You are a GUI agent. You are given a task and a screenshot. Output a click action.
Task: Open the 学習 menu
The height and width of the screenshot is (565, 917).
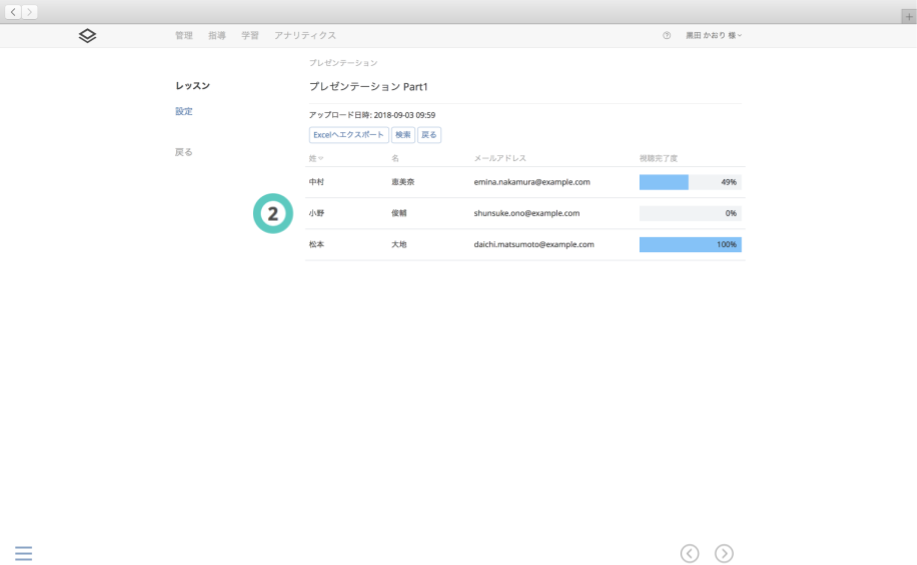[250, 35]
